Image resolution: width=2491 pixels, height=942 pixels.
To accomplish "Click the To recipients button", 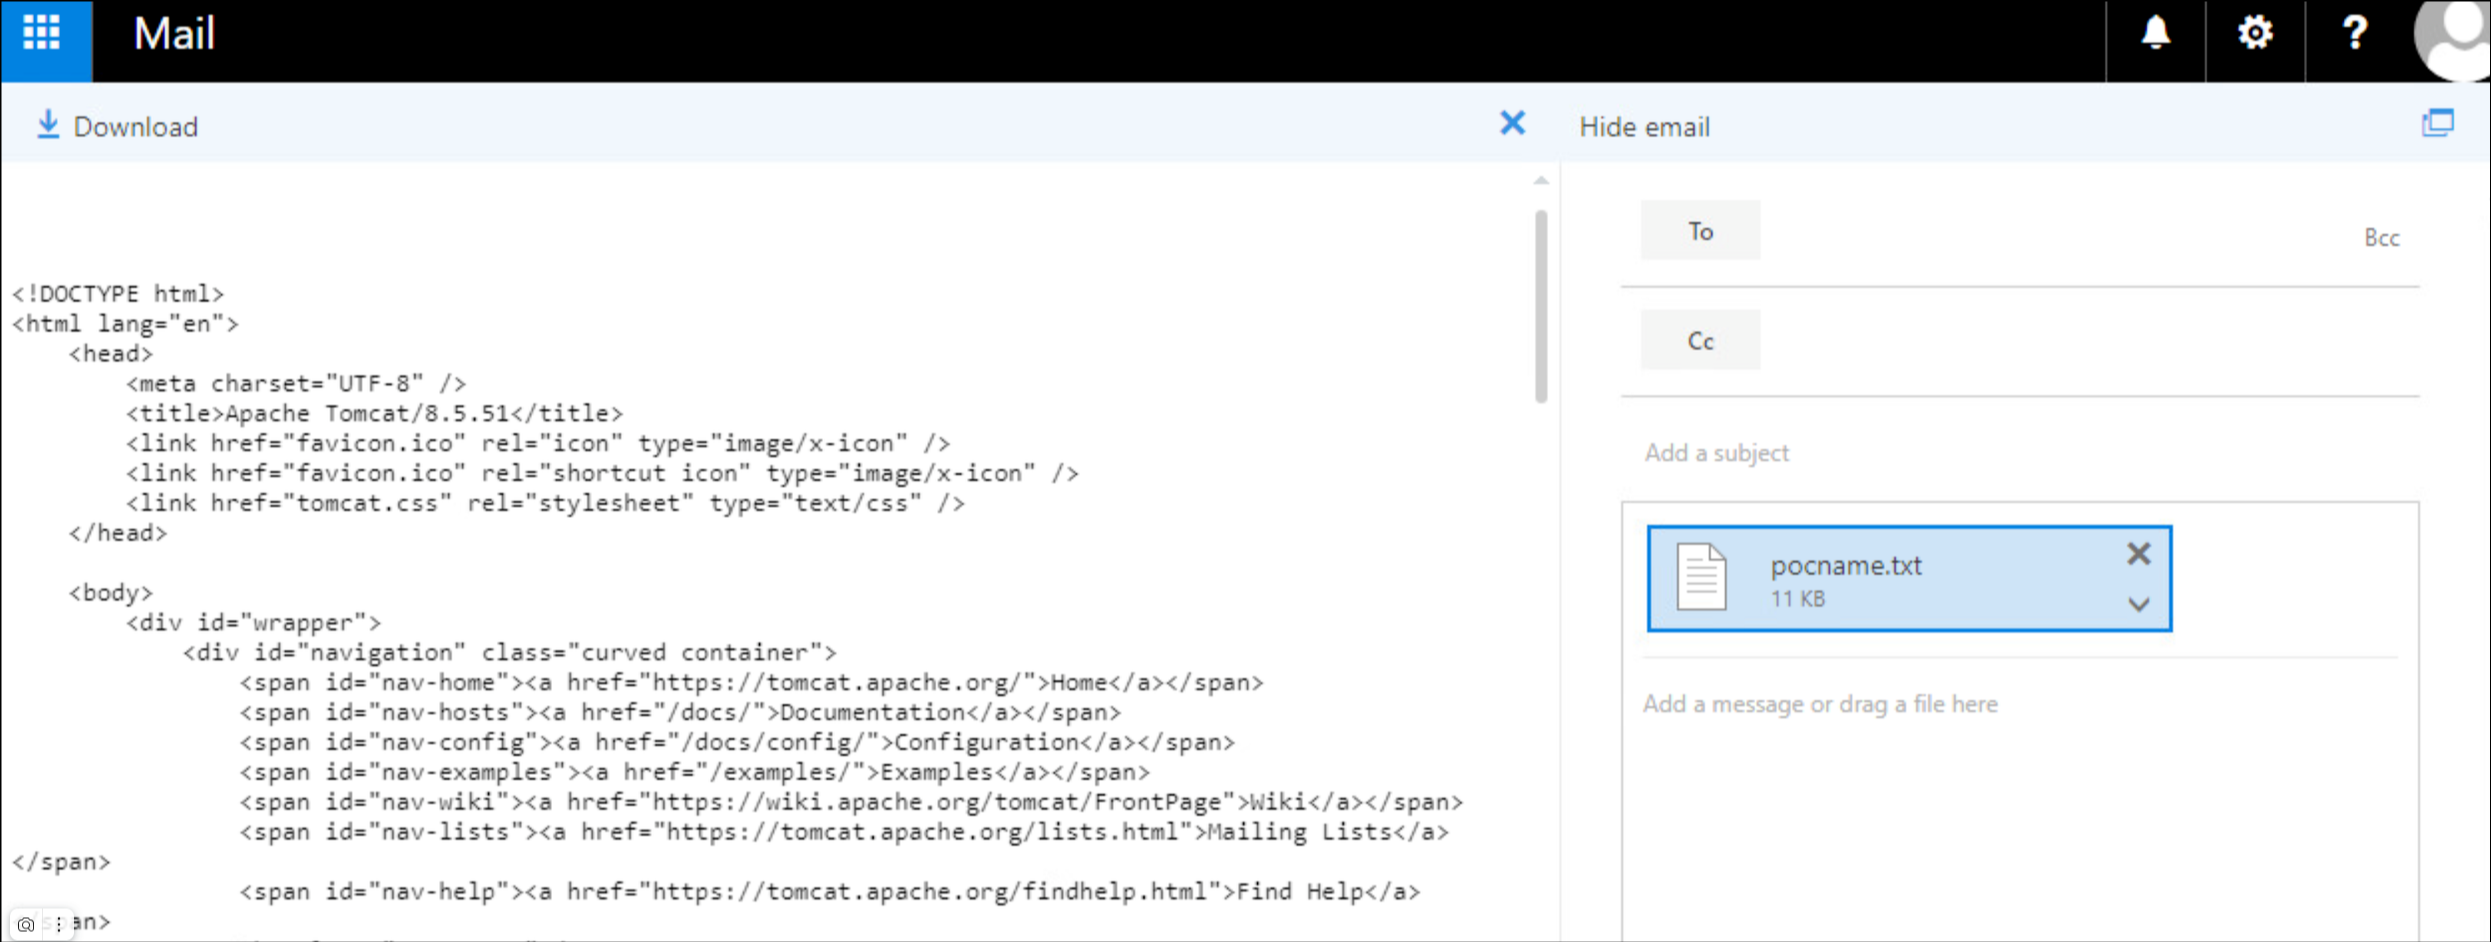I will coord(1700,231).
